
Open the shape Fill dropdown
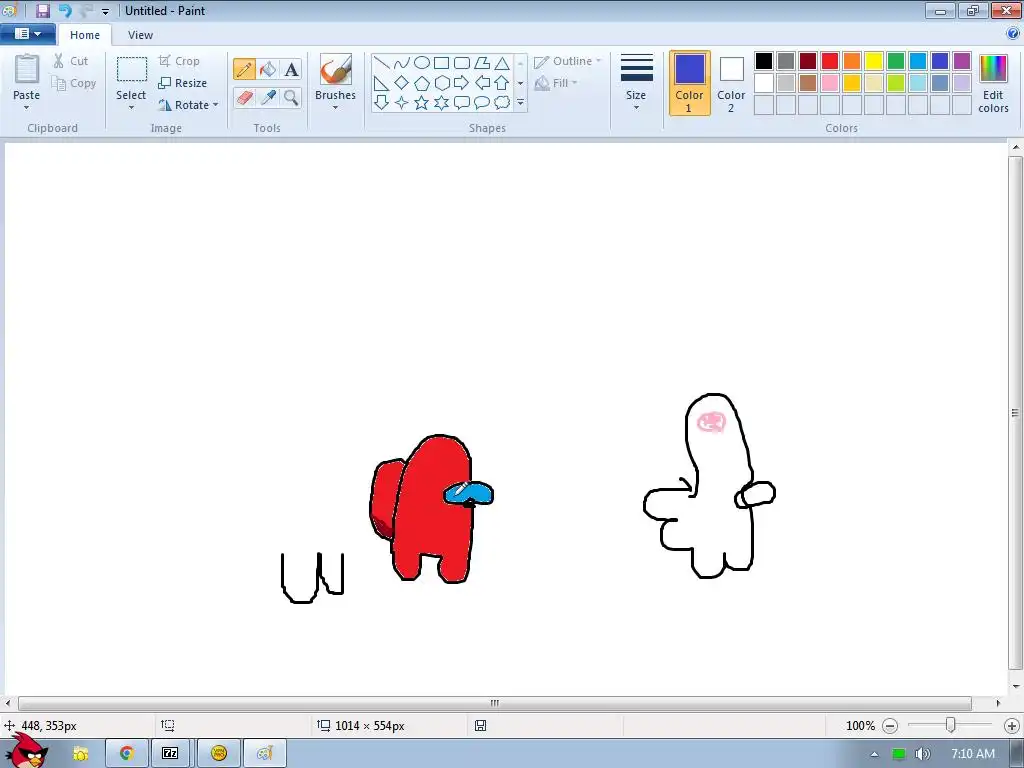556,83
